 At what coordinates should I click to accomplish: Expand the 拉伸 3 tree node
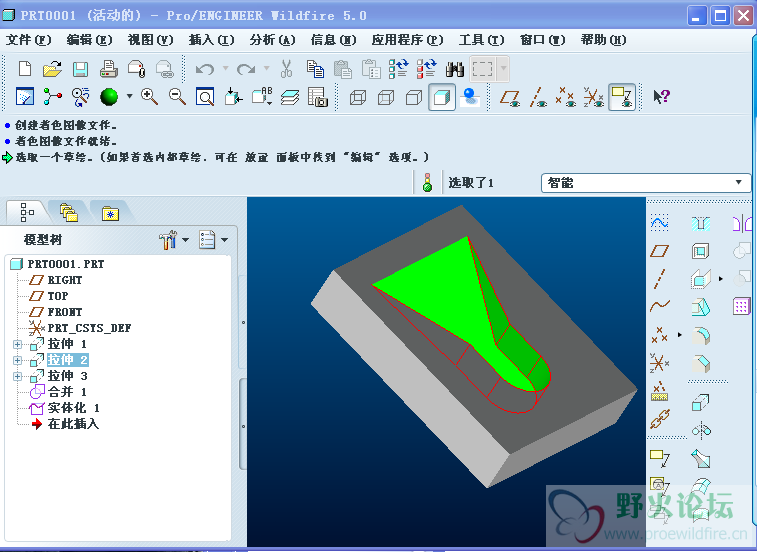[x=17, y=376]
